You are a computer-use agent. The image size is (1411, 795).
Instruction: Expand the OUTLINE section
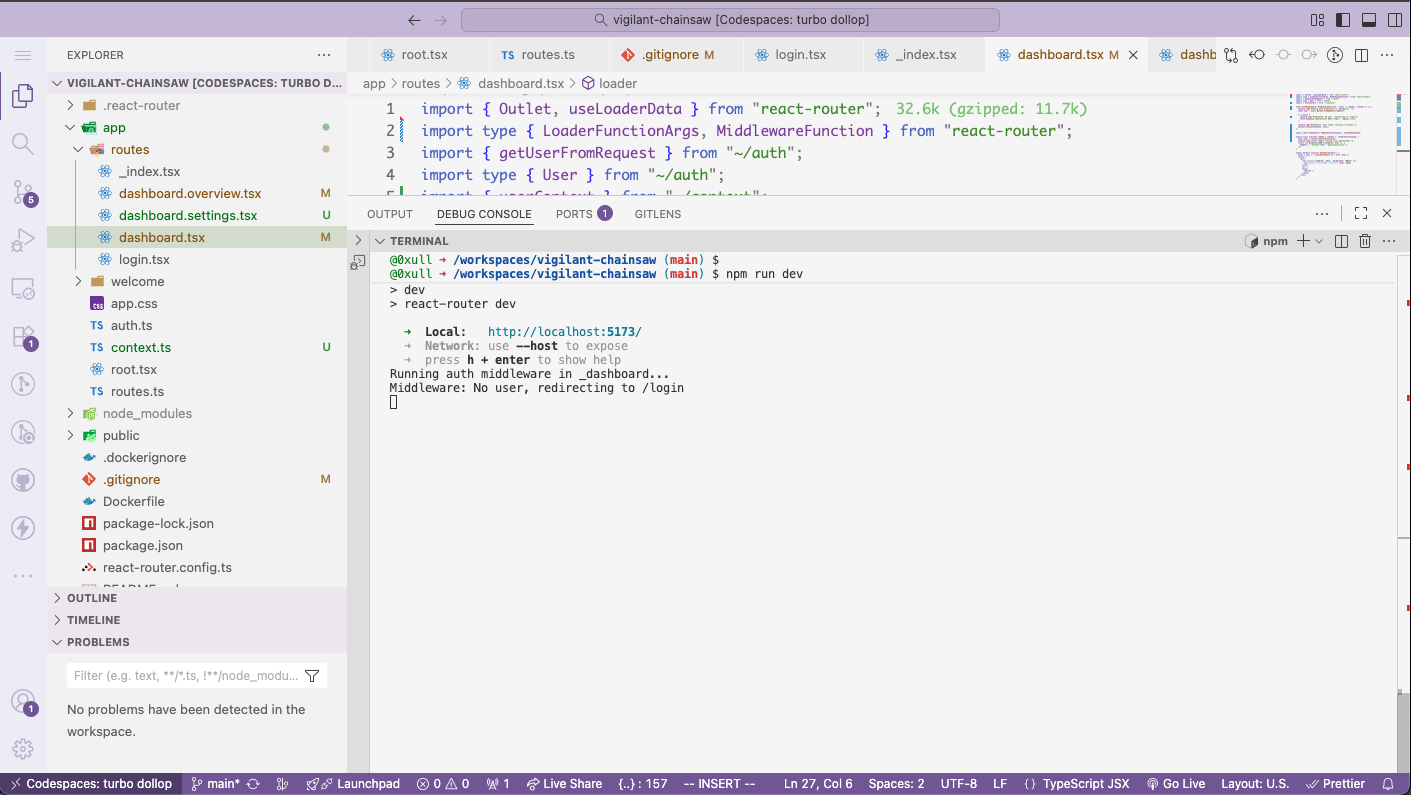[196, 598]
